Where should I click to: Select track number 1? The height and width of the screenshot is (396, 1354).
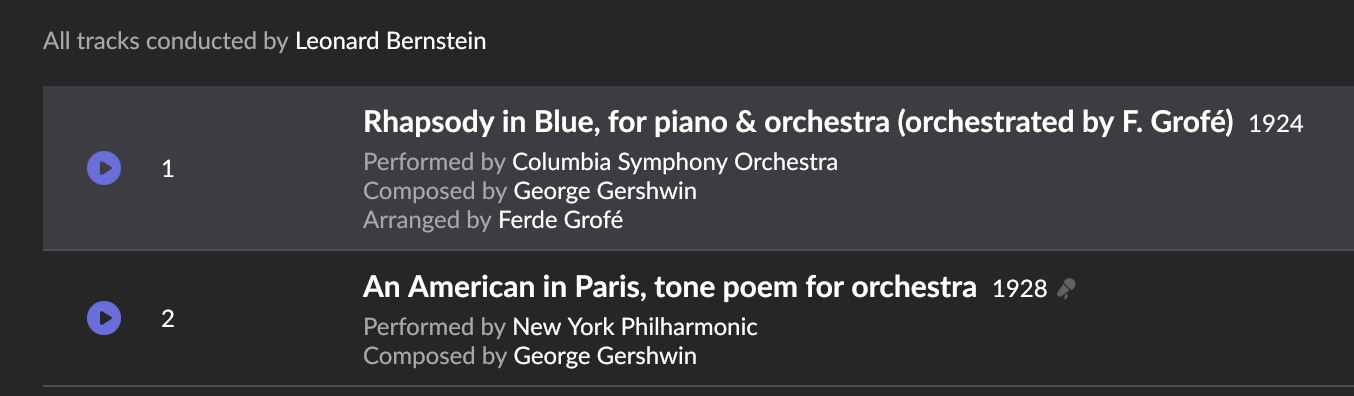168,169
